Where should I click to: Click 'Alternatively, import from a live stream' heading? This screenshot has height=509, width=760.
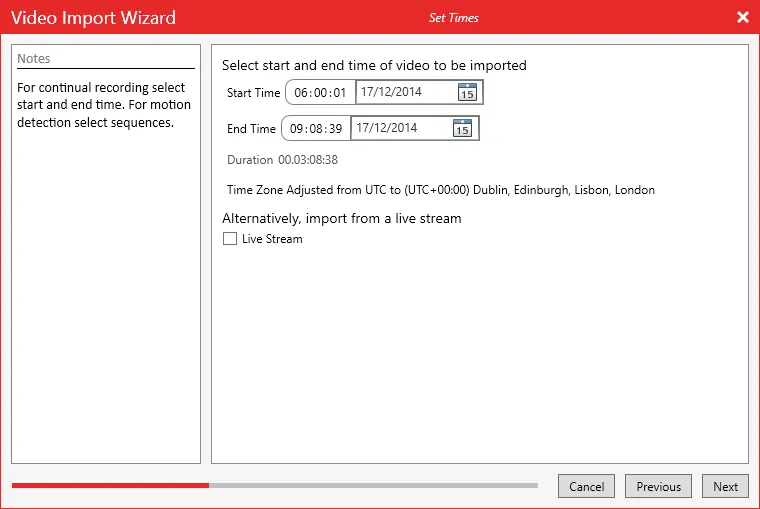coord(342,219)
